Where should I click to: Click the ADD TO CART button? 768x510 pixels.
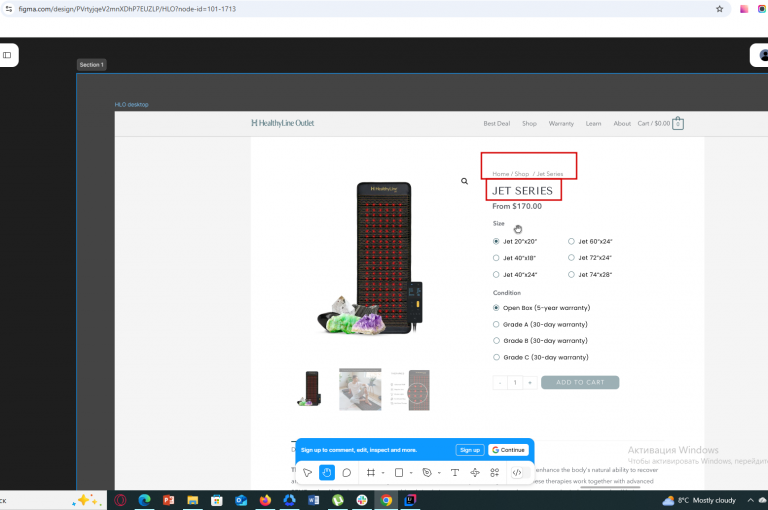580,382
